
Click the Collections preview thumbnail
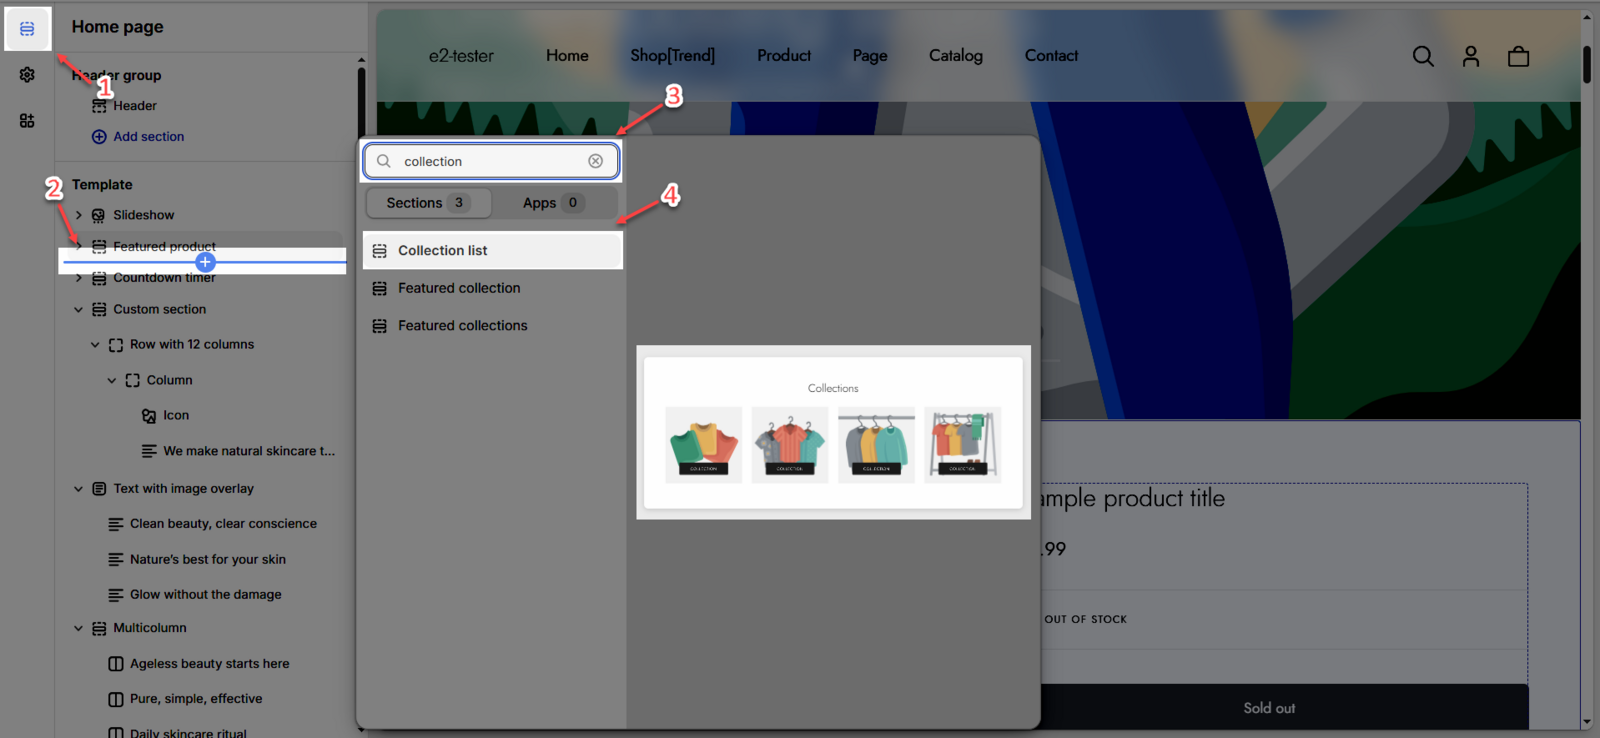pyautogui.click(x=833, y=432)
